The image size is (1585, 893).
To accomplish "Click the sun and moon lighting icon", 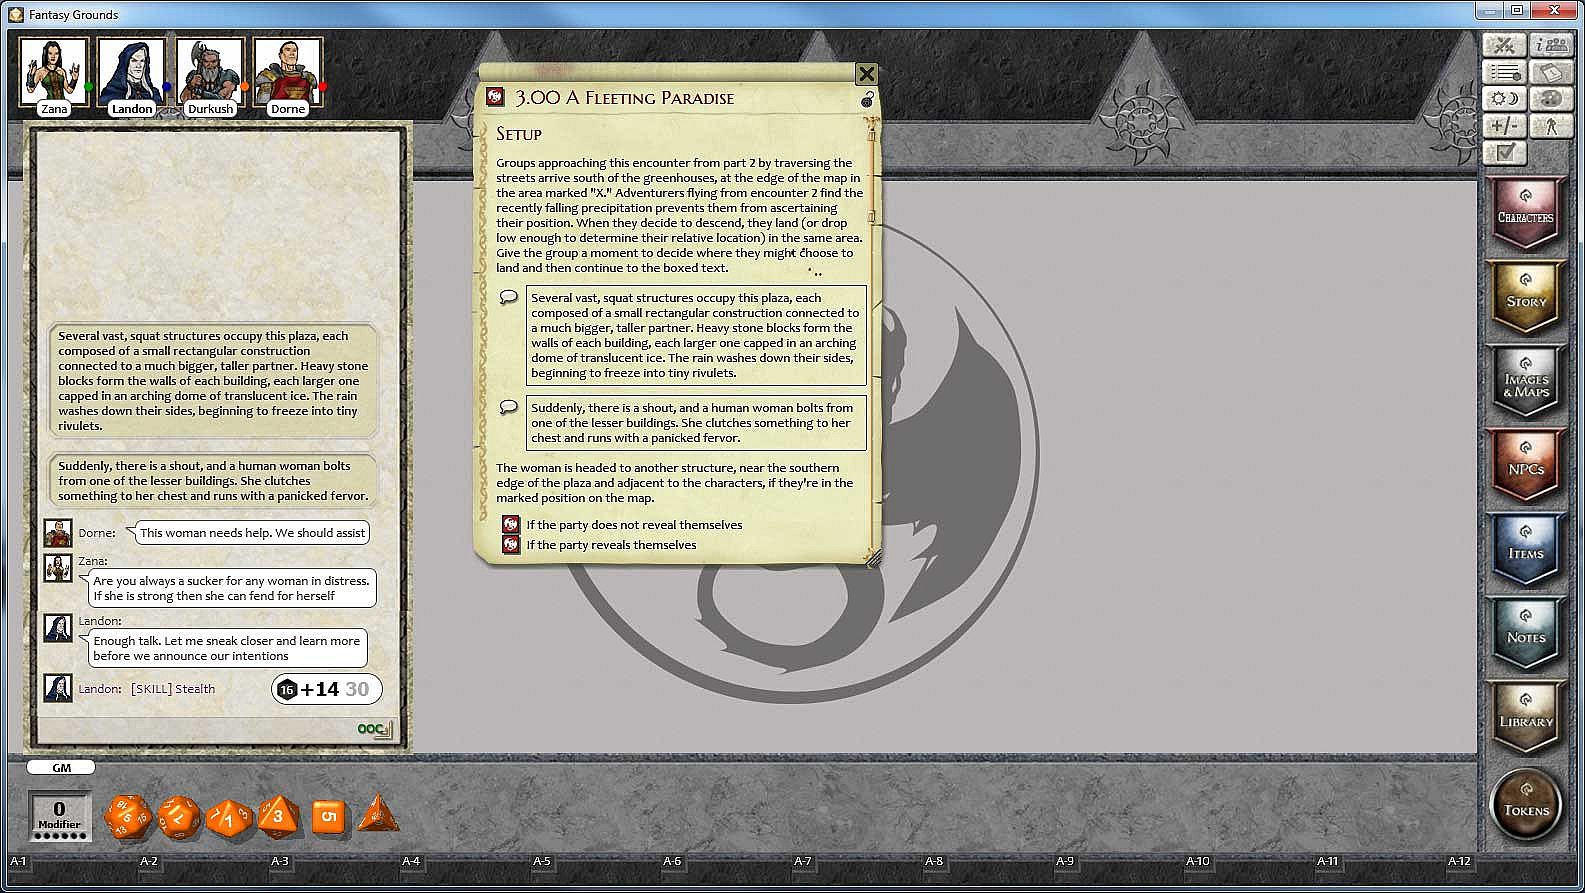I will pyautogui.click(x=1503, y=99).
